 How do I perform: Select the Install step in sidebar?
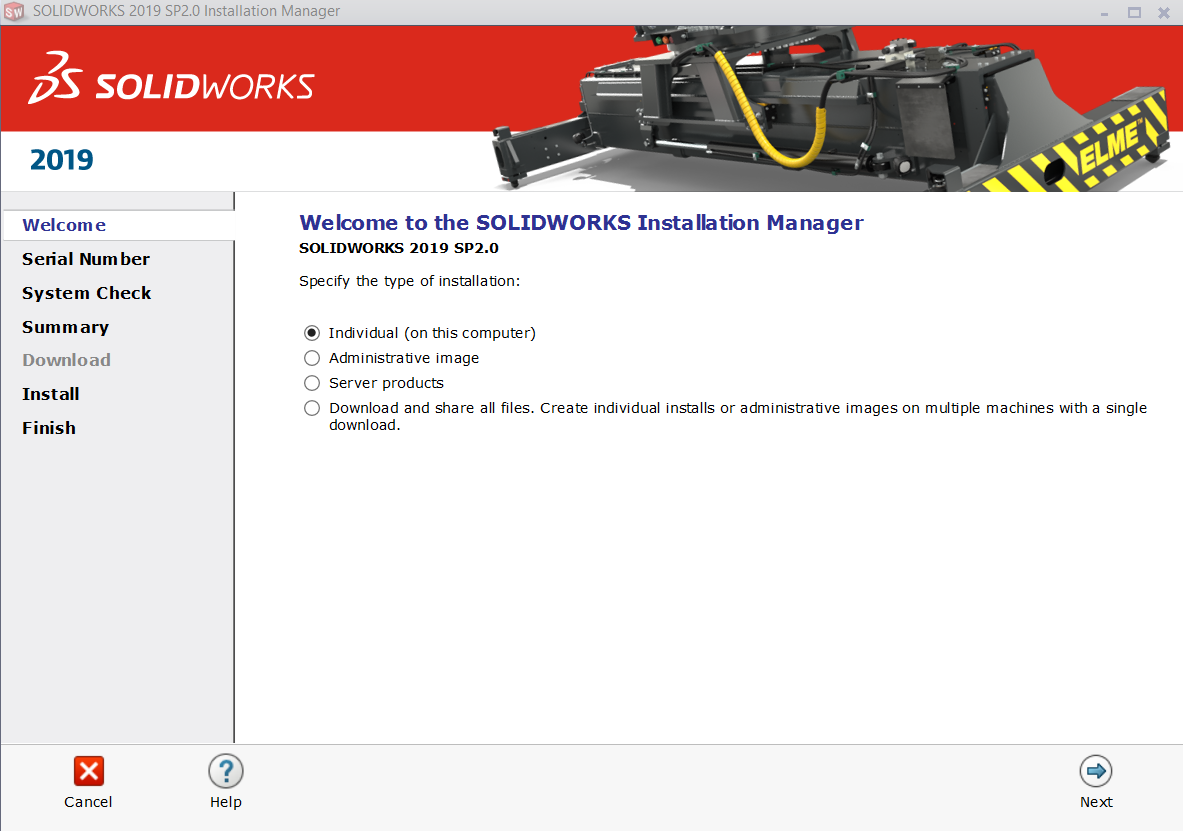tap(51, 394)
